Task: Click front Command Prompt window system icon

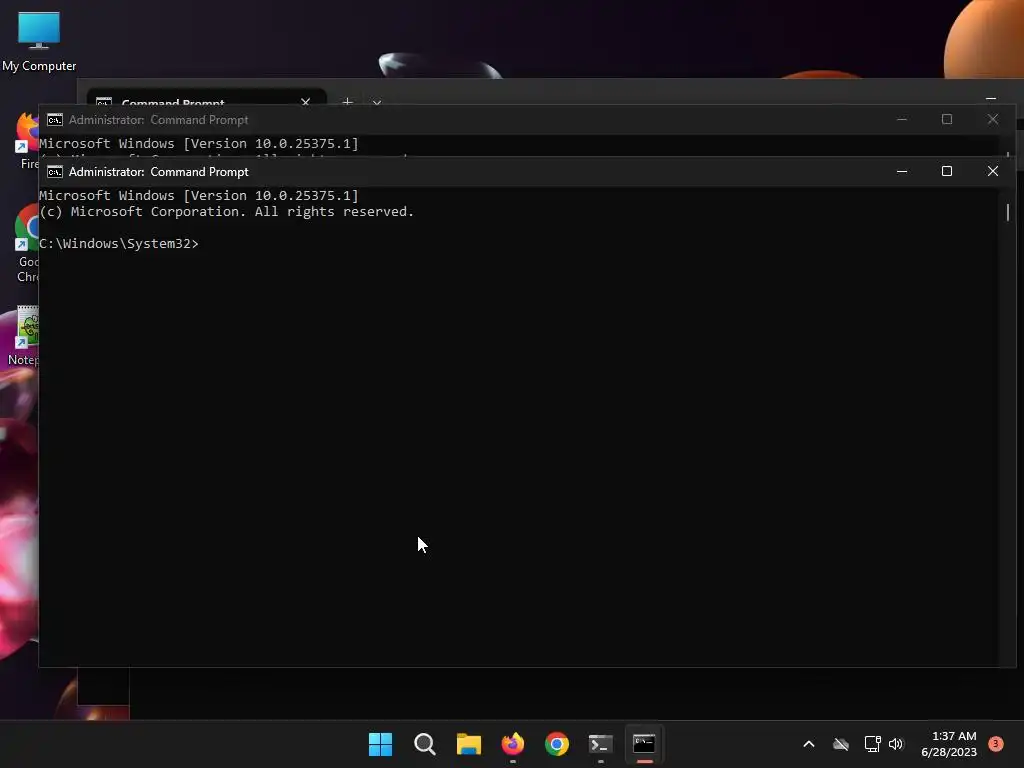Action: (55, 172)
